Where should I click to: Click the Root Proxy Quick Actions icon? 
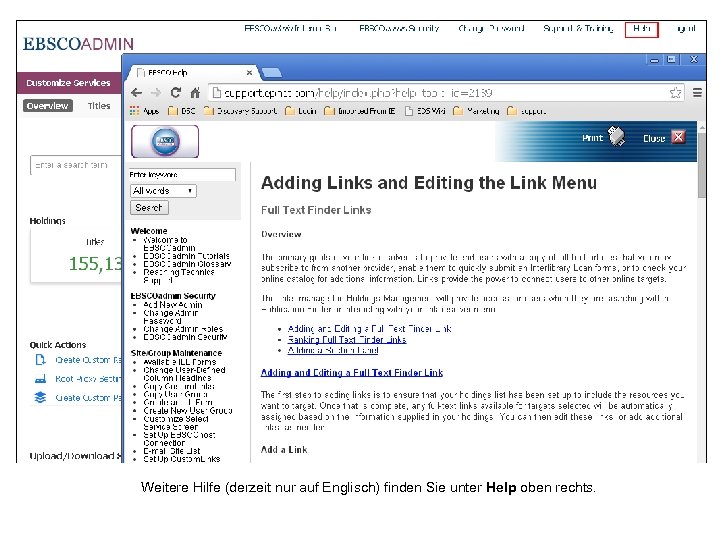pos(40,379)
